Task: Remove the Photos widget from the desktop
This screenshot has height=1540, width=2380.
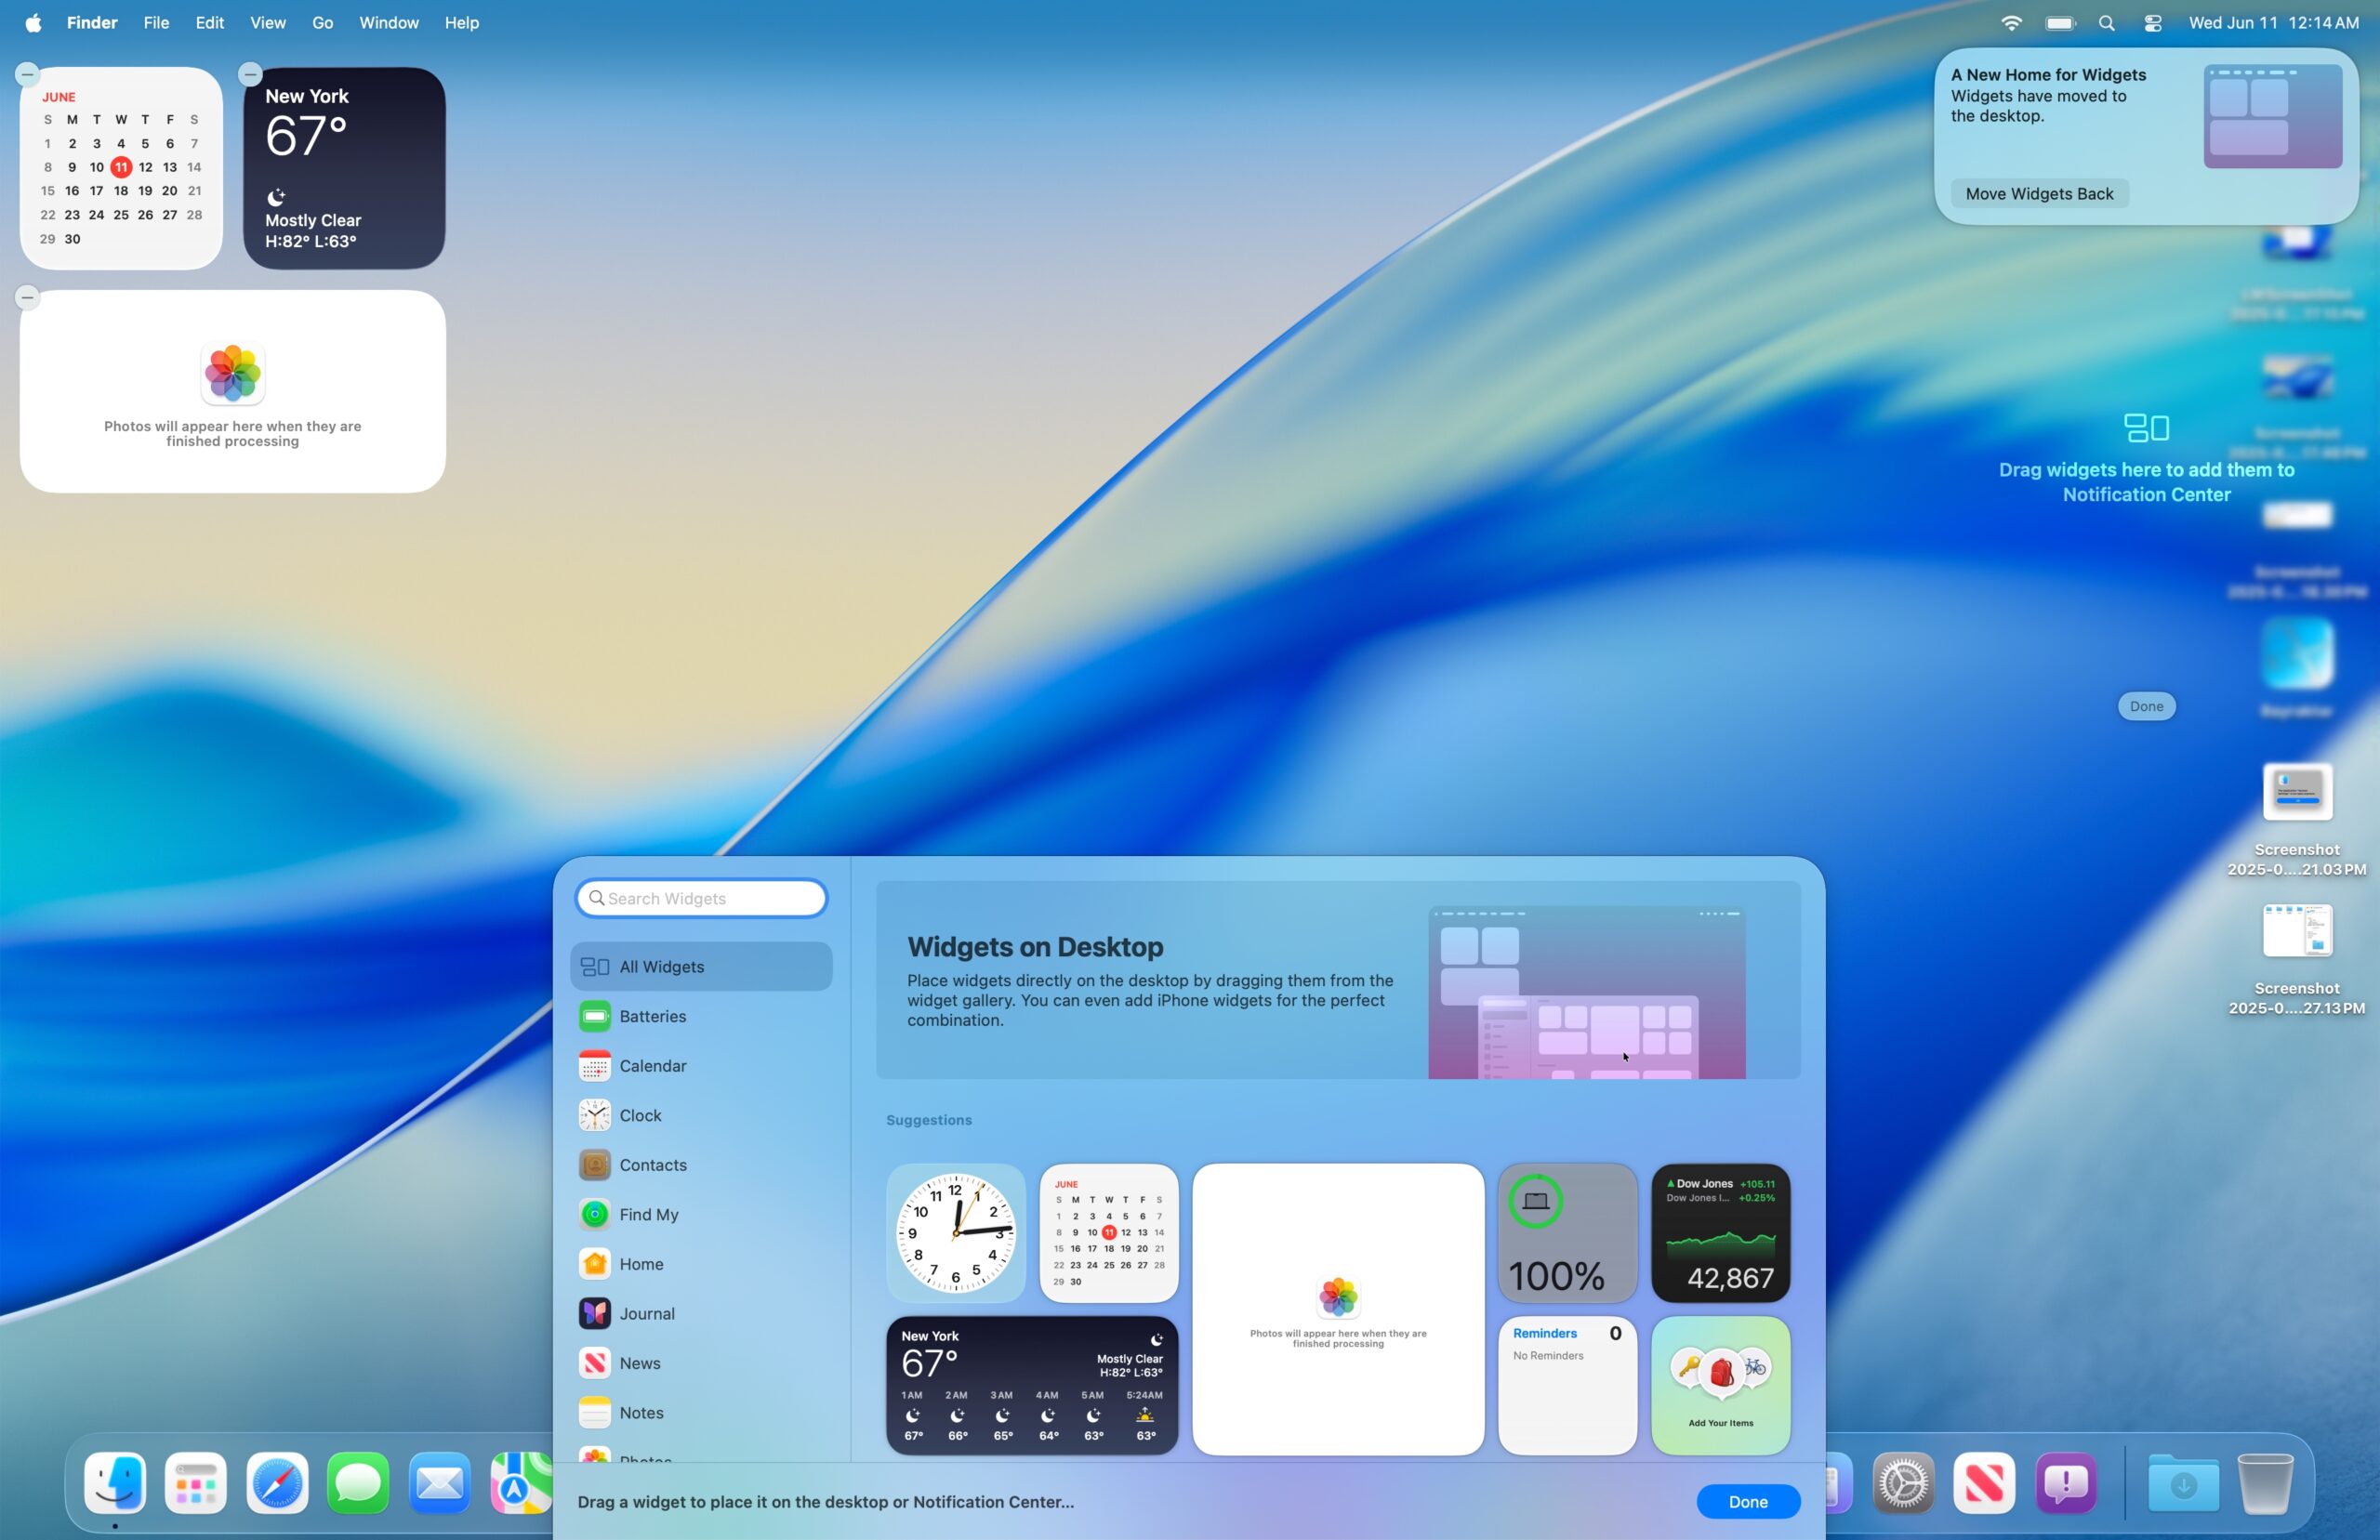Action: 28,297
